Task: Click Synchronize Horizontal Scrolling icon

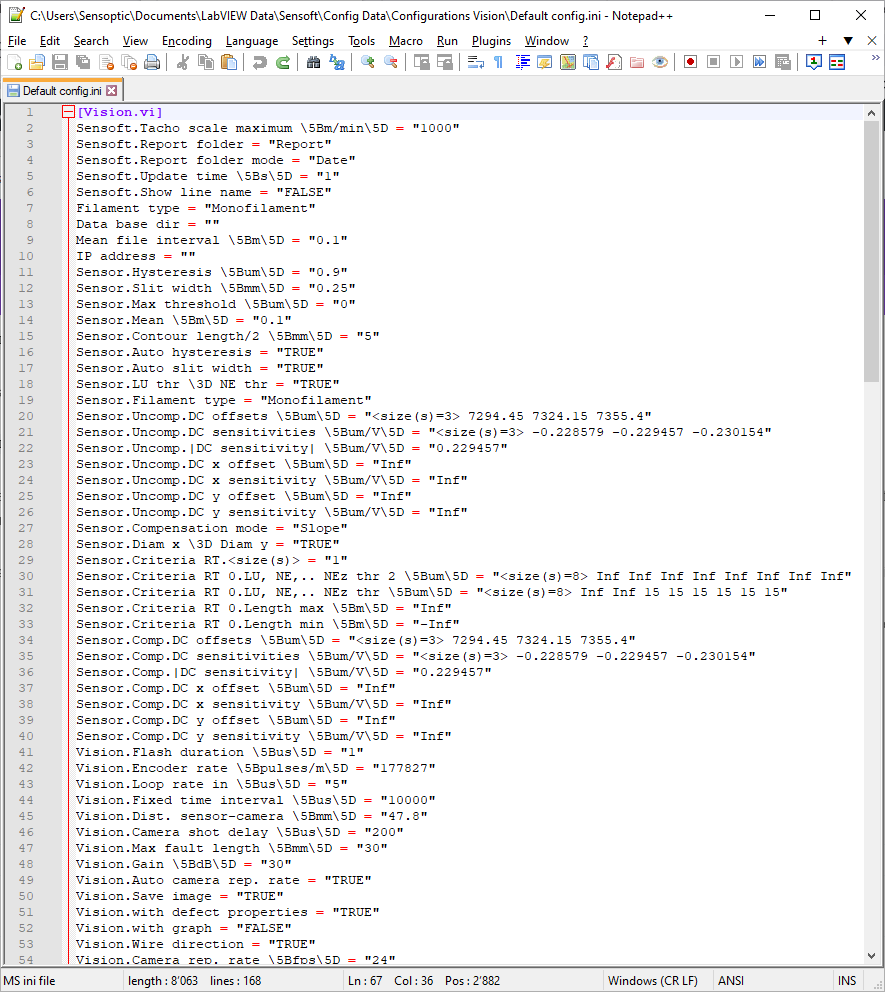Action: (x=445, y=62)
